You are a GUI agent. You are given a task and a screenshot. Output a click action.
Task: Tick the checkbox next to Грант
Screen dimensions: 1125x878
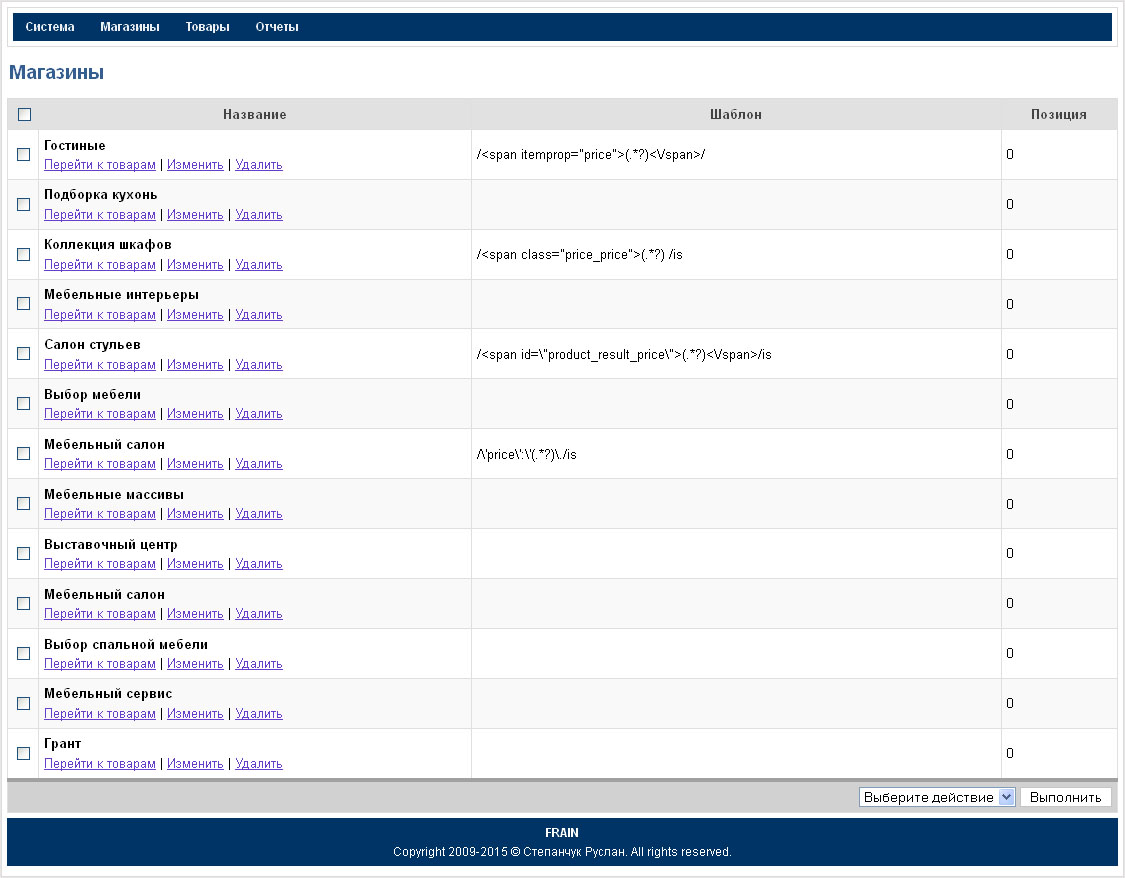(24, 753)
